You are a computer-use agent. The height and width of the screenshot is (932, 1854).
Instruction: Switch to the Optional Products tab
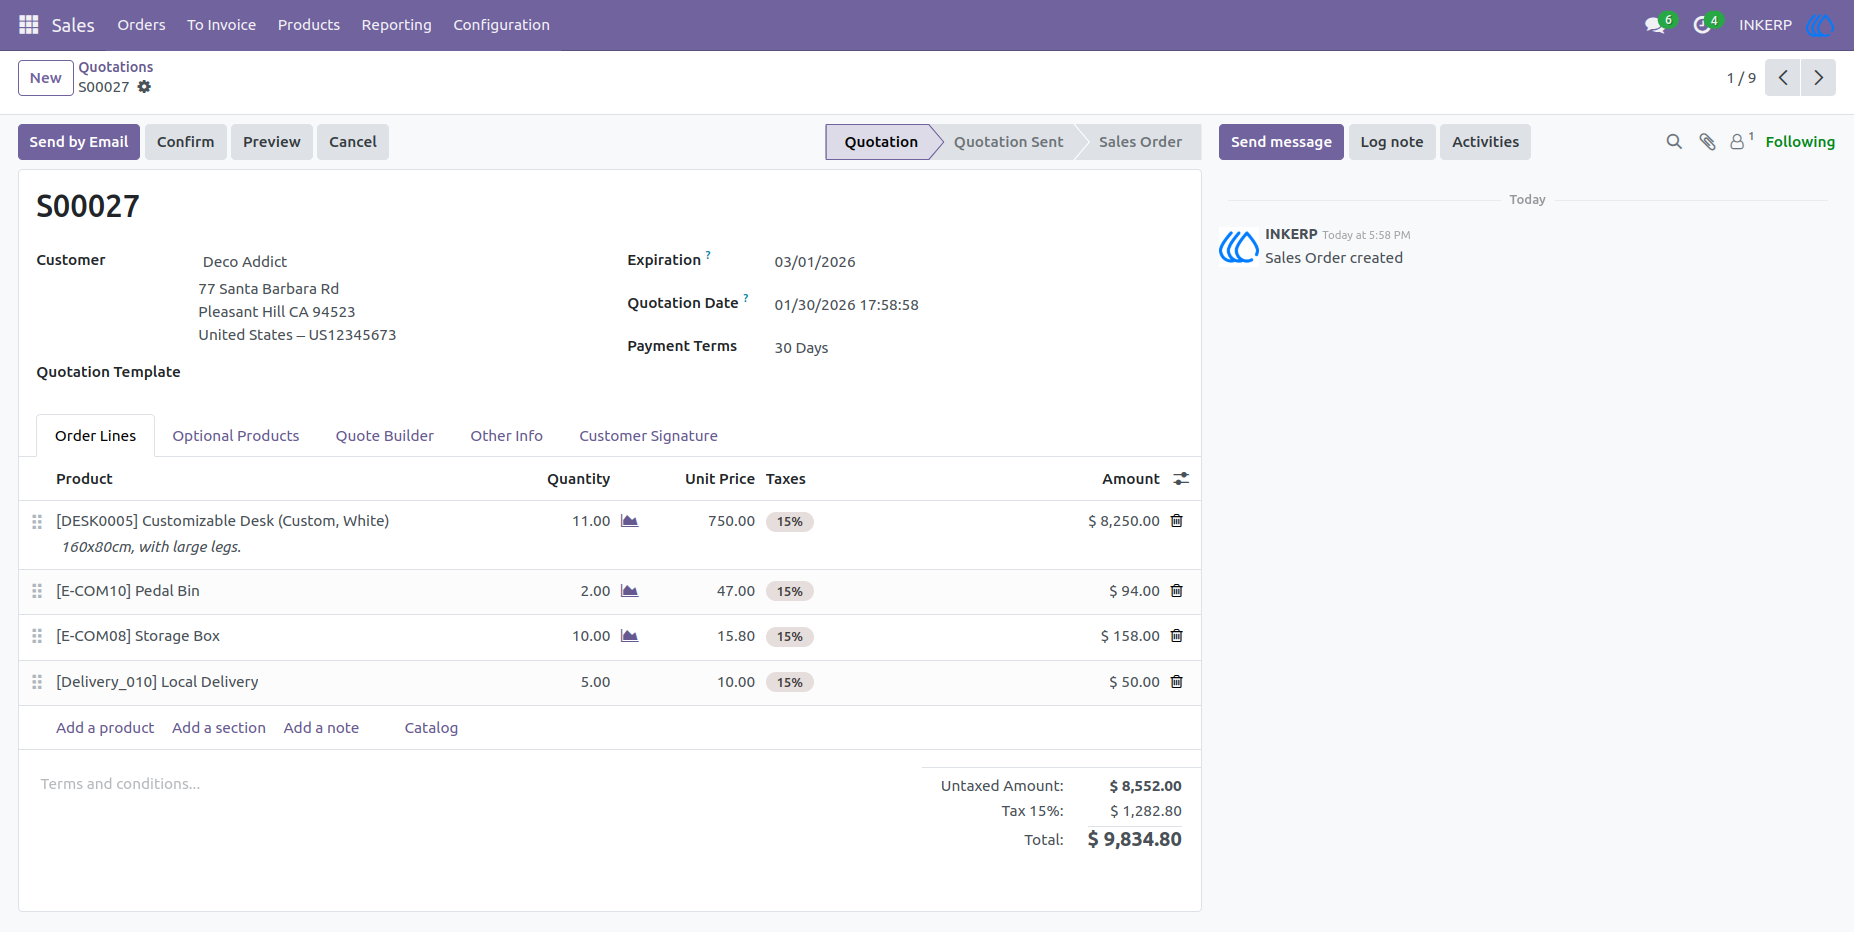[x=236, y=436]
